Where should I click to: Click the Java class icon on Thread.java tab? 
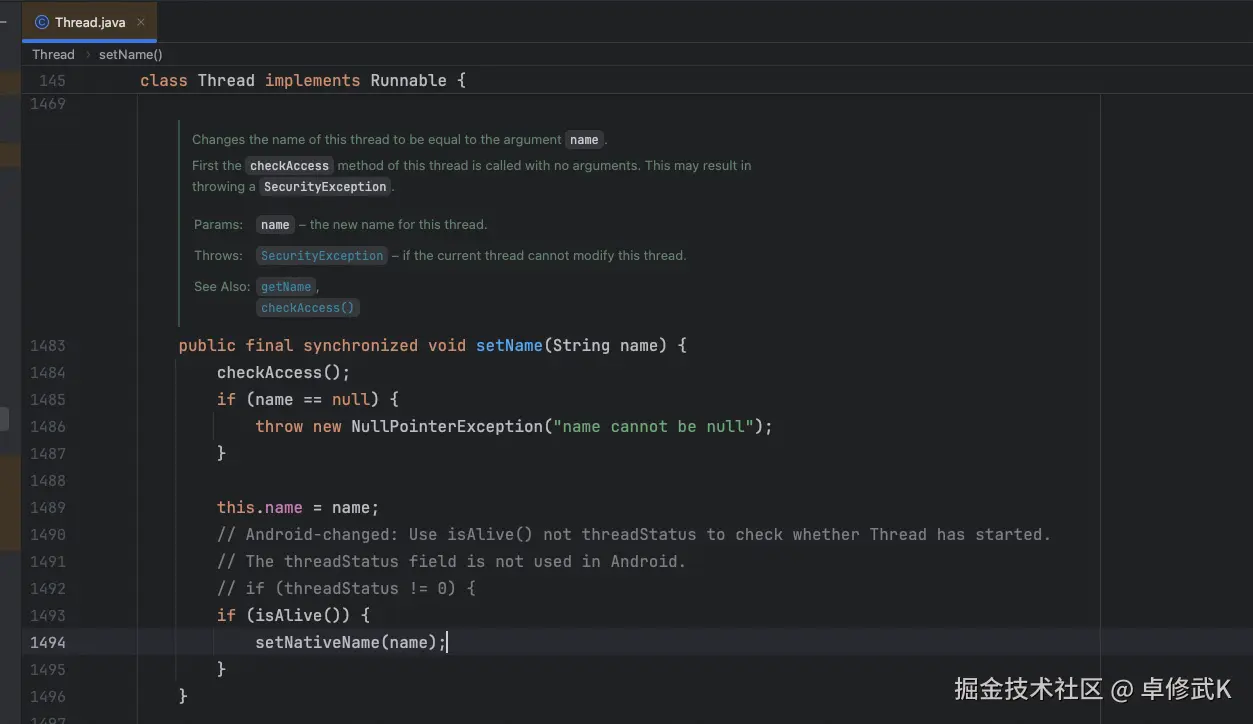41,22
